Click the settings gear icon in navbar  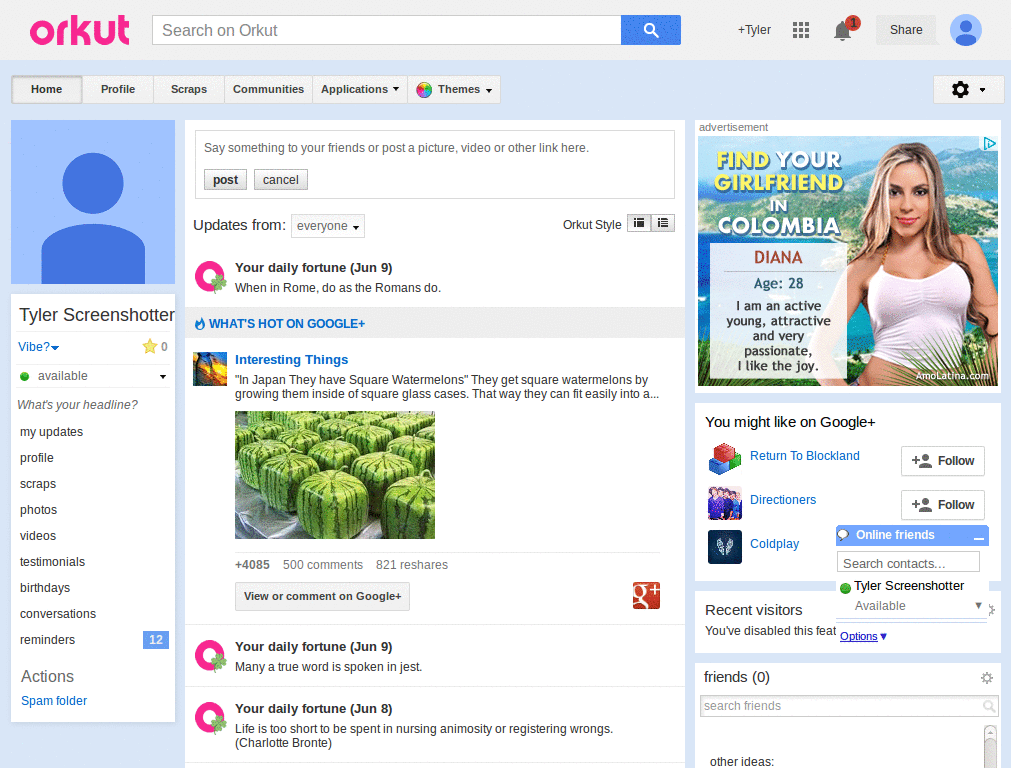[x=960, y=89]
